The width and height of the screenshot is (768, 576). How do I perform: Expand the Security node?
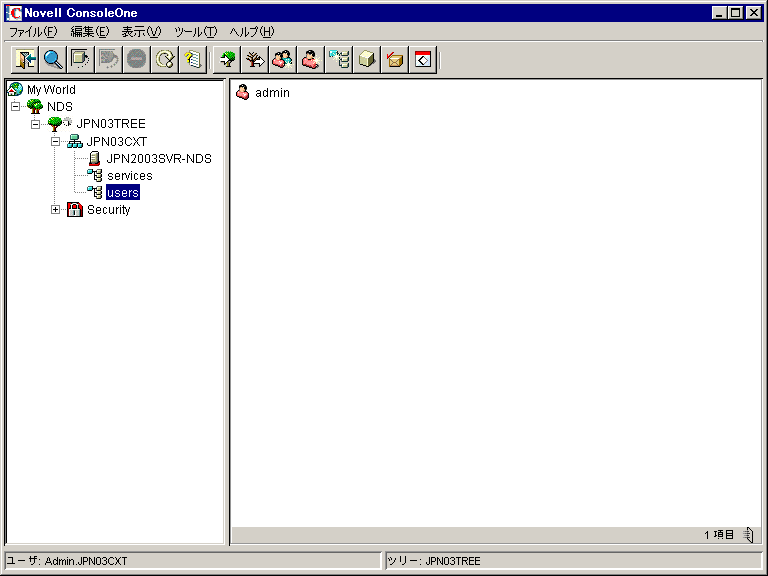55,210
